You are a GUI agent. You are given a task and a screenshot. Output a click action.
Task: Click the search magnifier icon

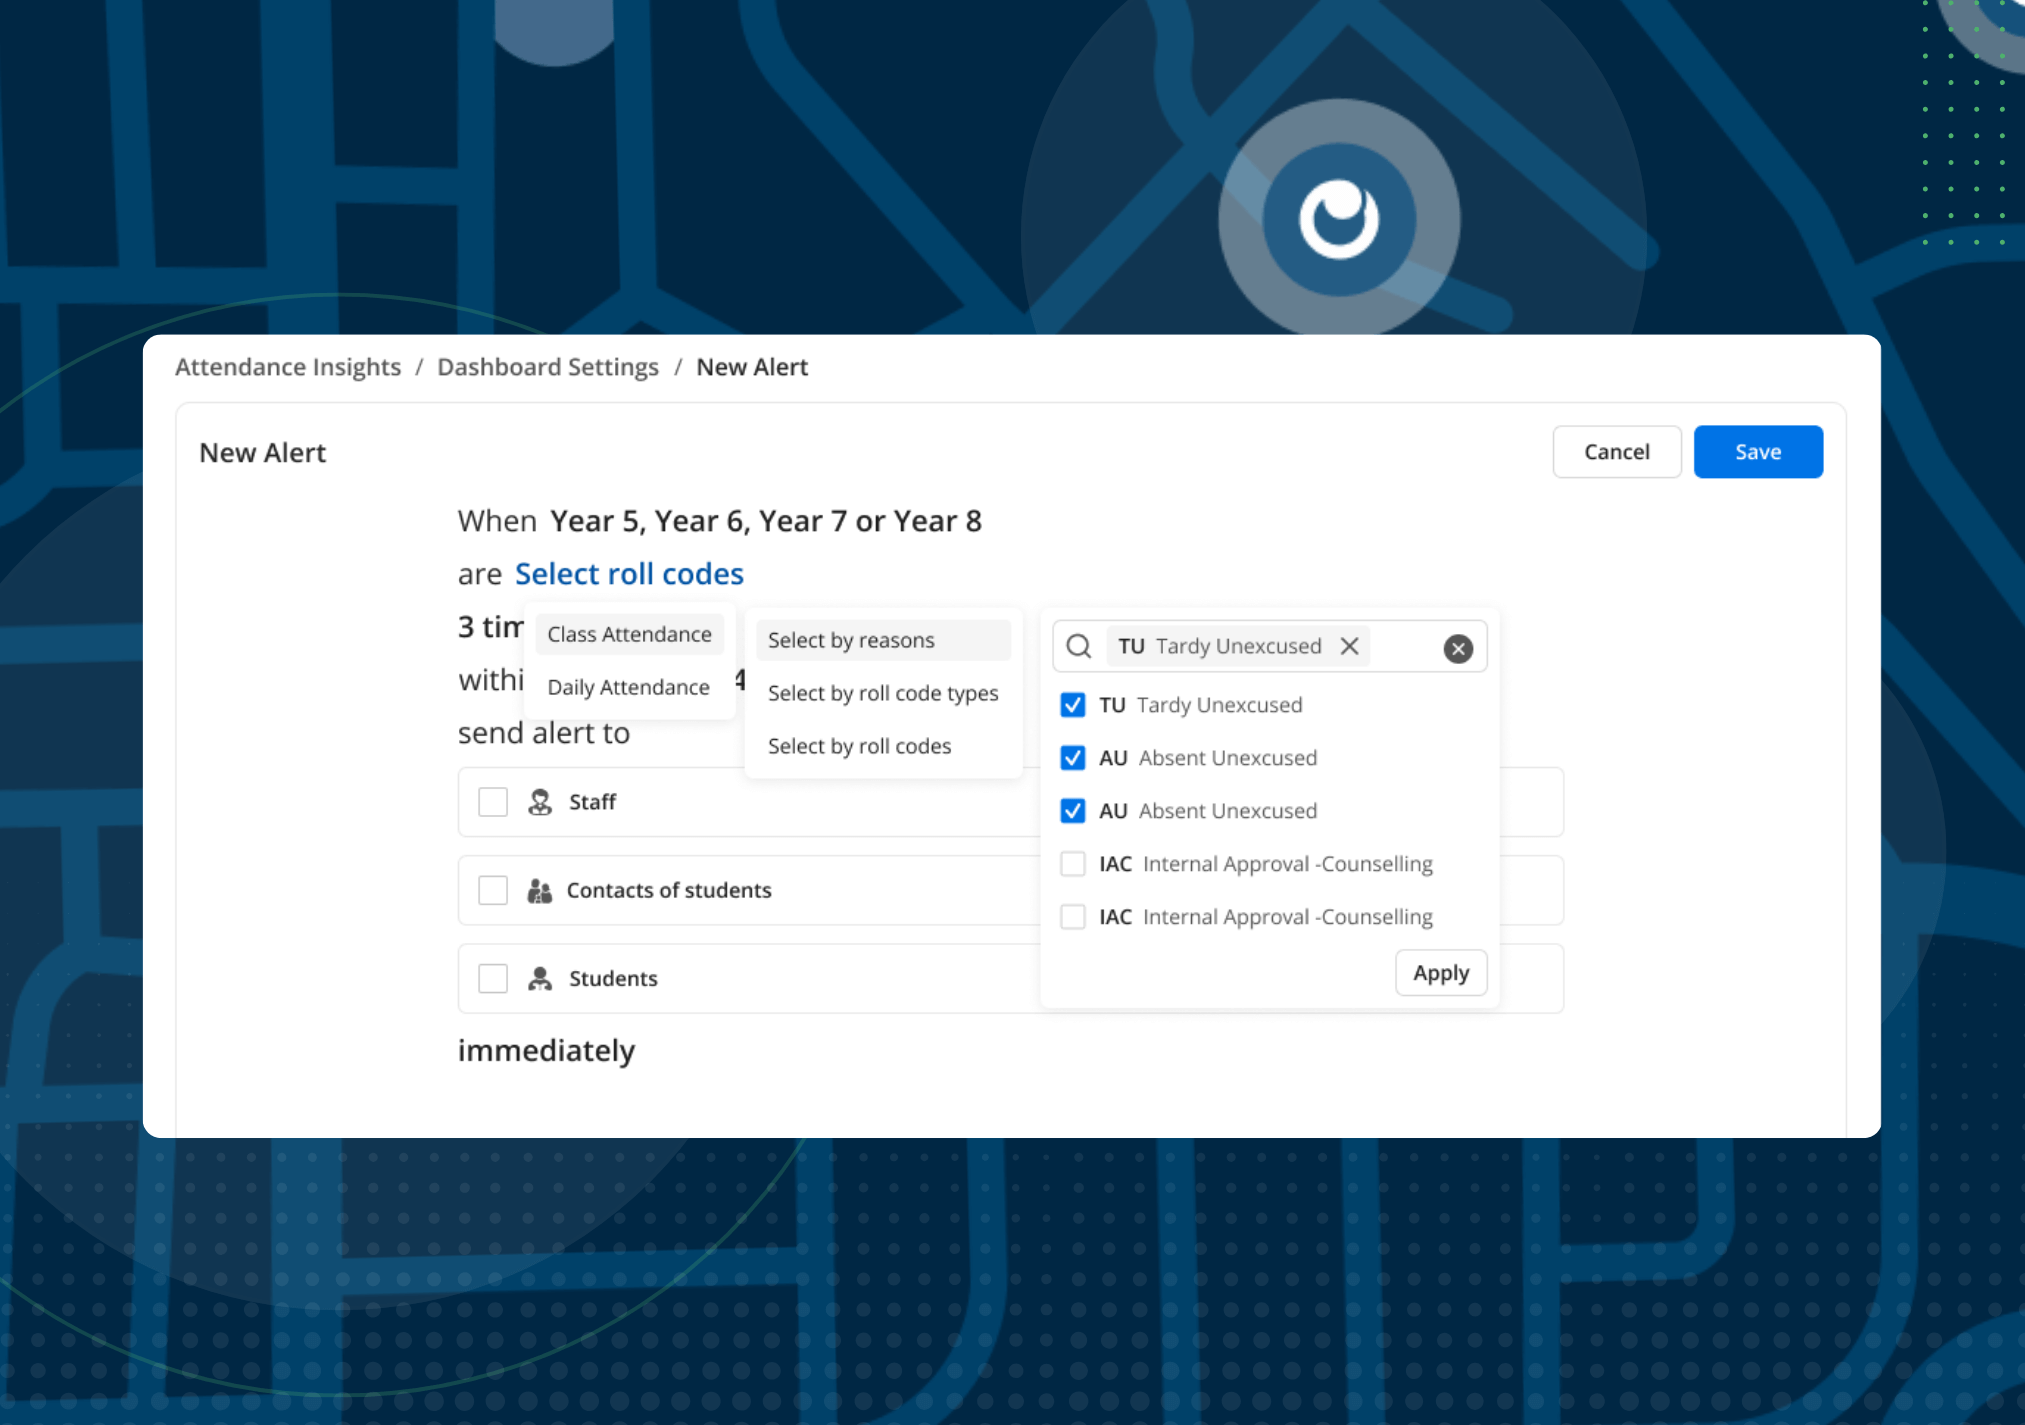tap(1078, 646)
